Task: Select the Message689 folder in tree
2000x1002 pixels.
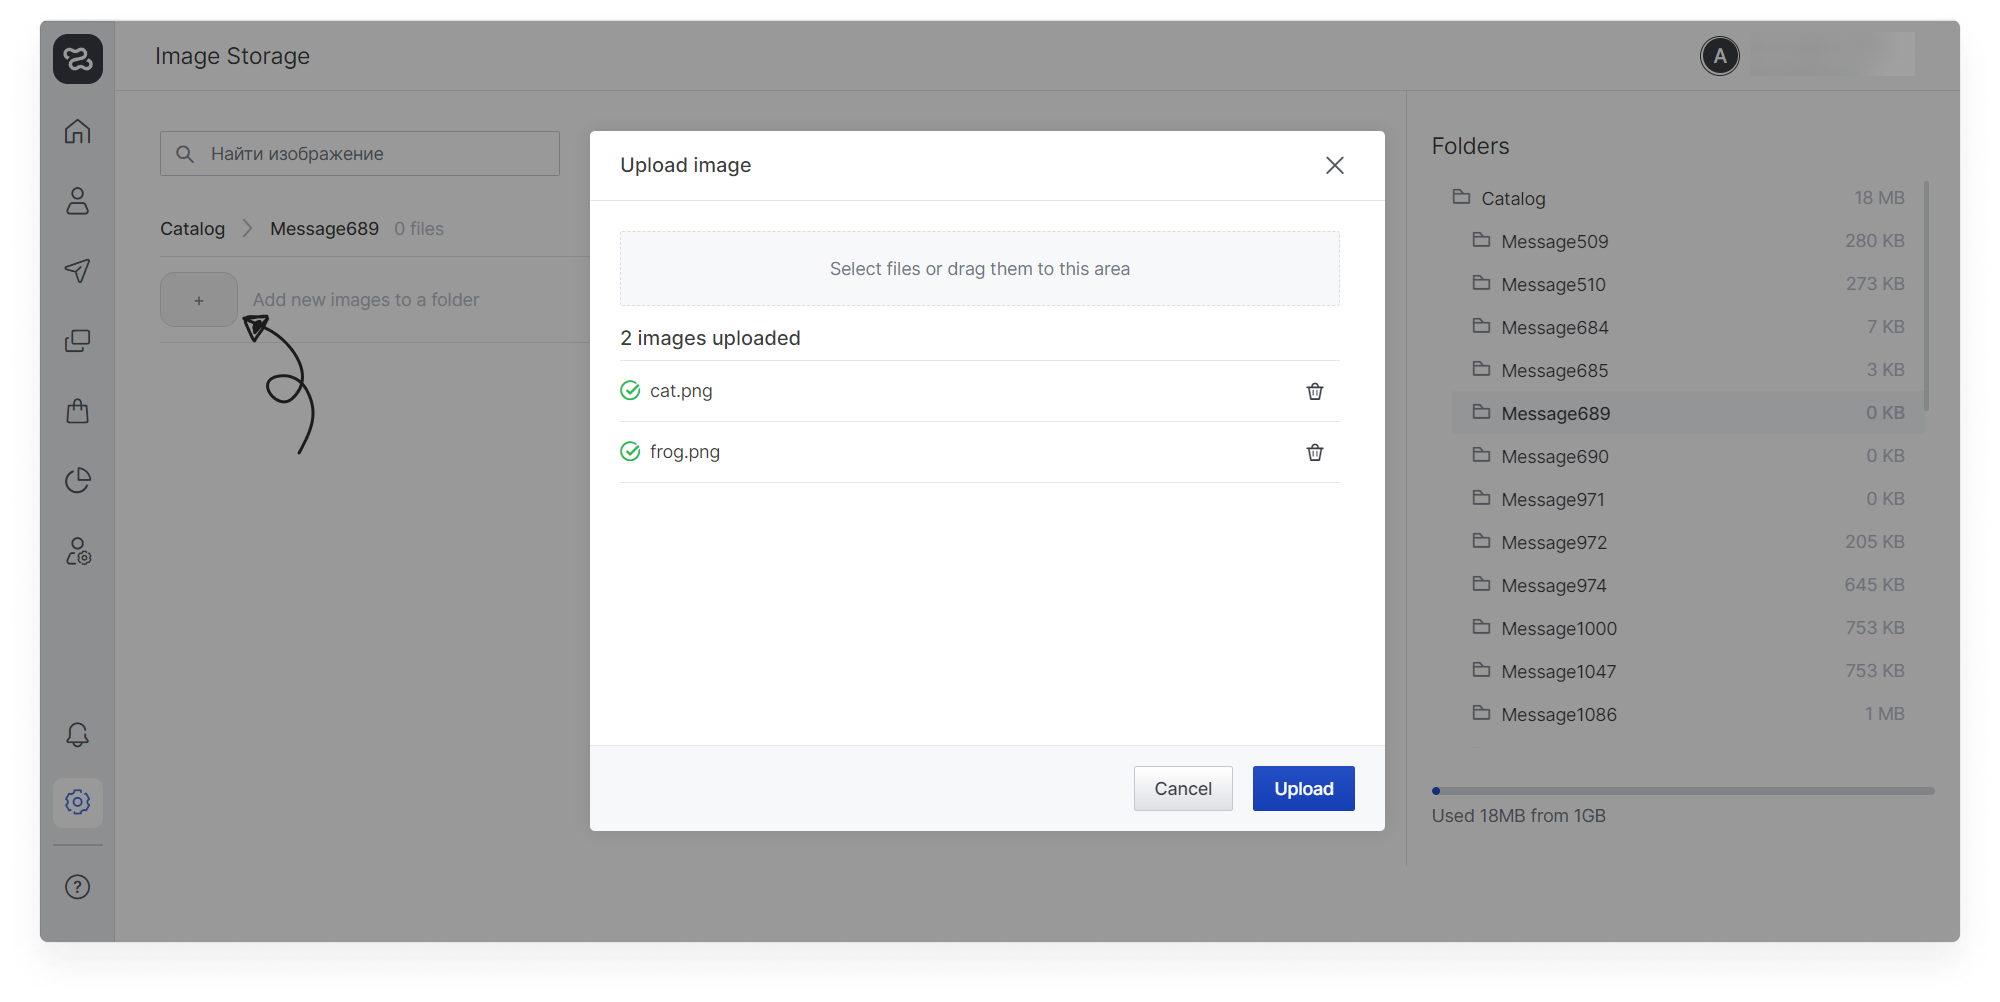Action: (x=1555, y=413)
